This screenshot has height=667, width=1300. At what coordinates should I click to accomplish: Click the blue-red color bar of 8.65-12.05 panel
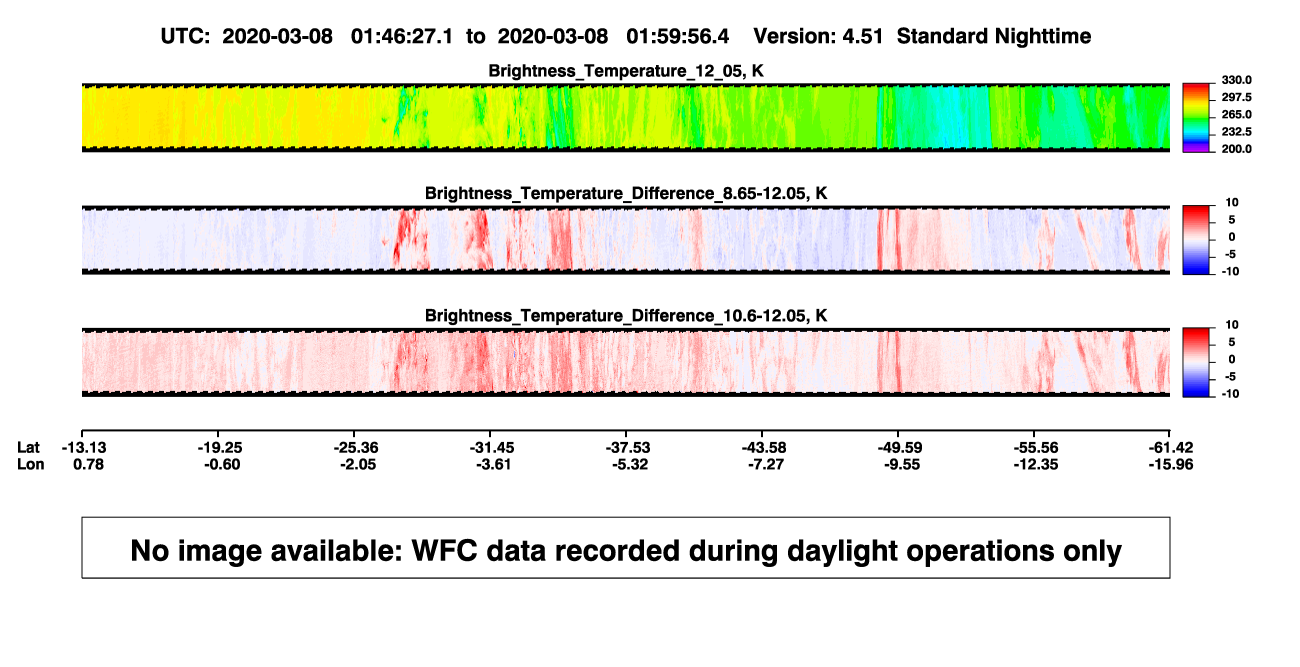[x=1197, y=240]
